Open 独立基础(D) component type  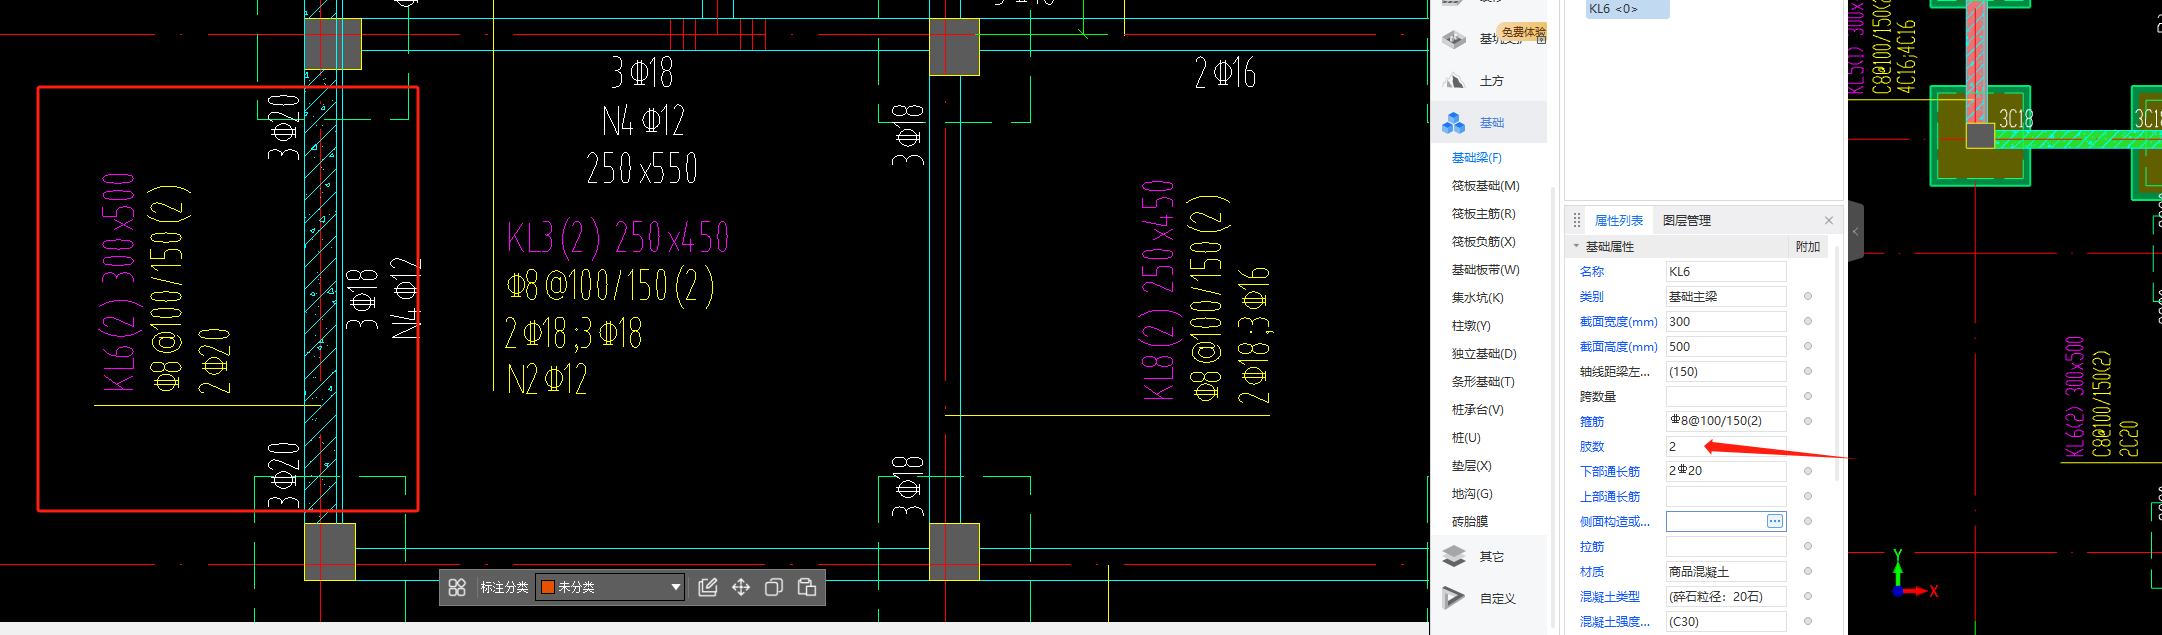coord(1484,354)
